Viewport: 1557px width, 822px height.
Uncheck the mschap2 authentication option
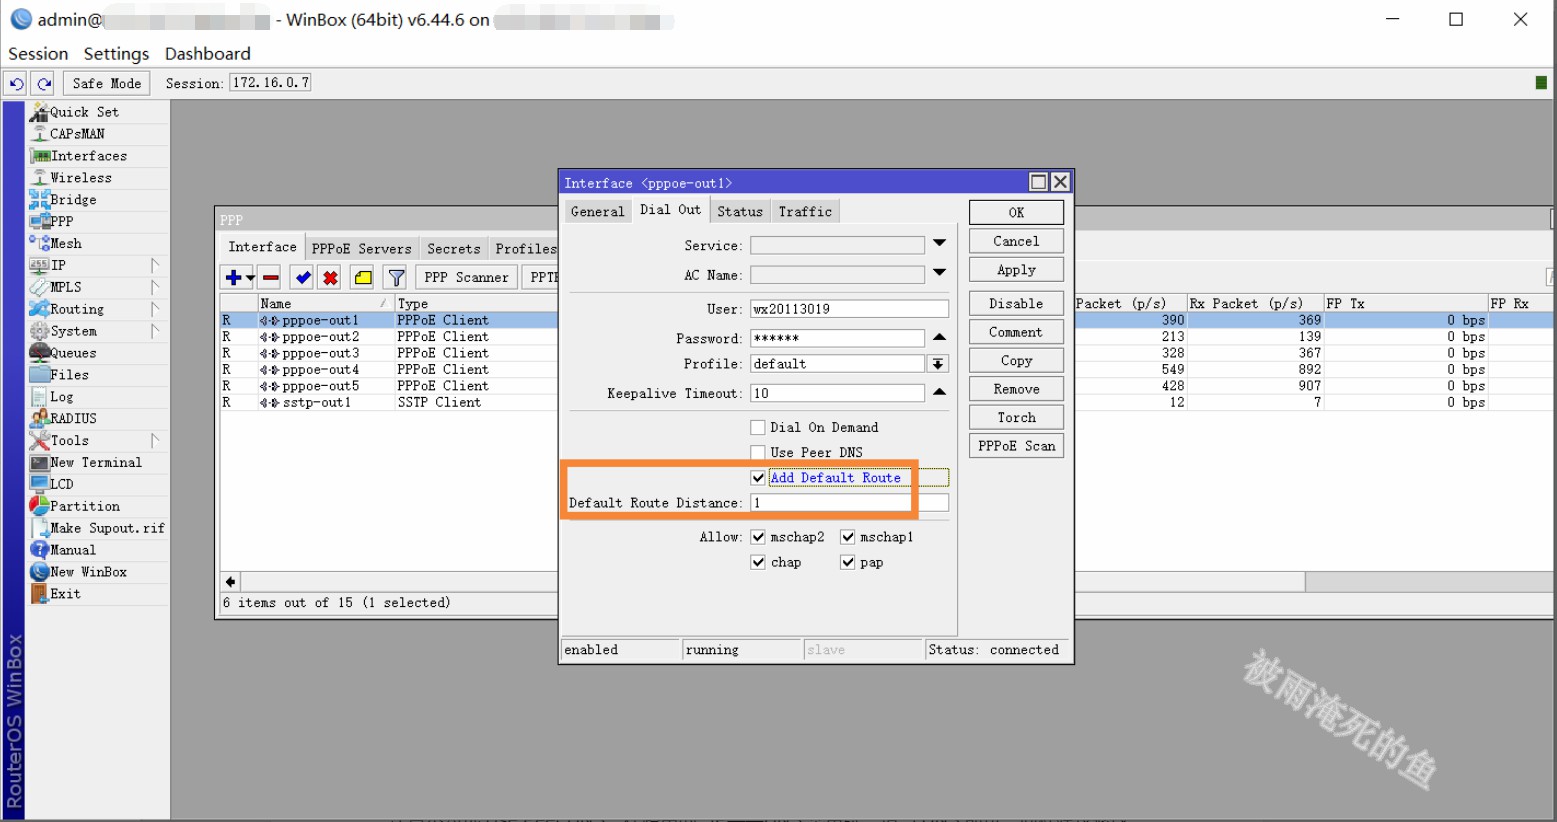(758, 537)
